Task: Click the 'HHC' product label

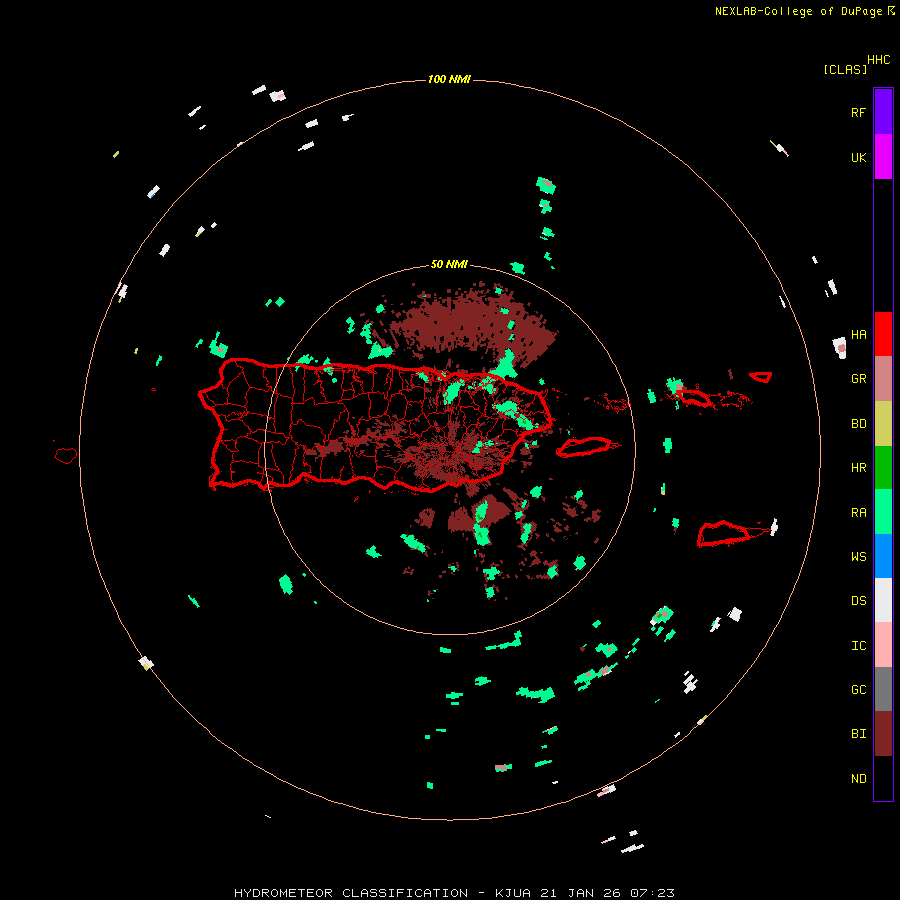Action: 879,60
